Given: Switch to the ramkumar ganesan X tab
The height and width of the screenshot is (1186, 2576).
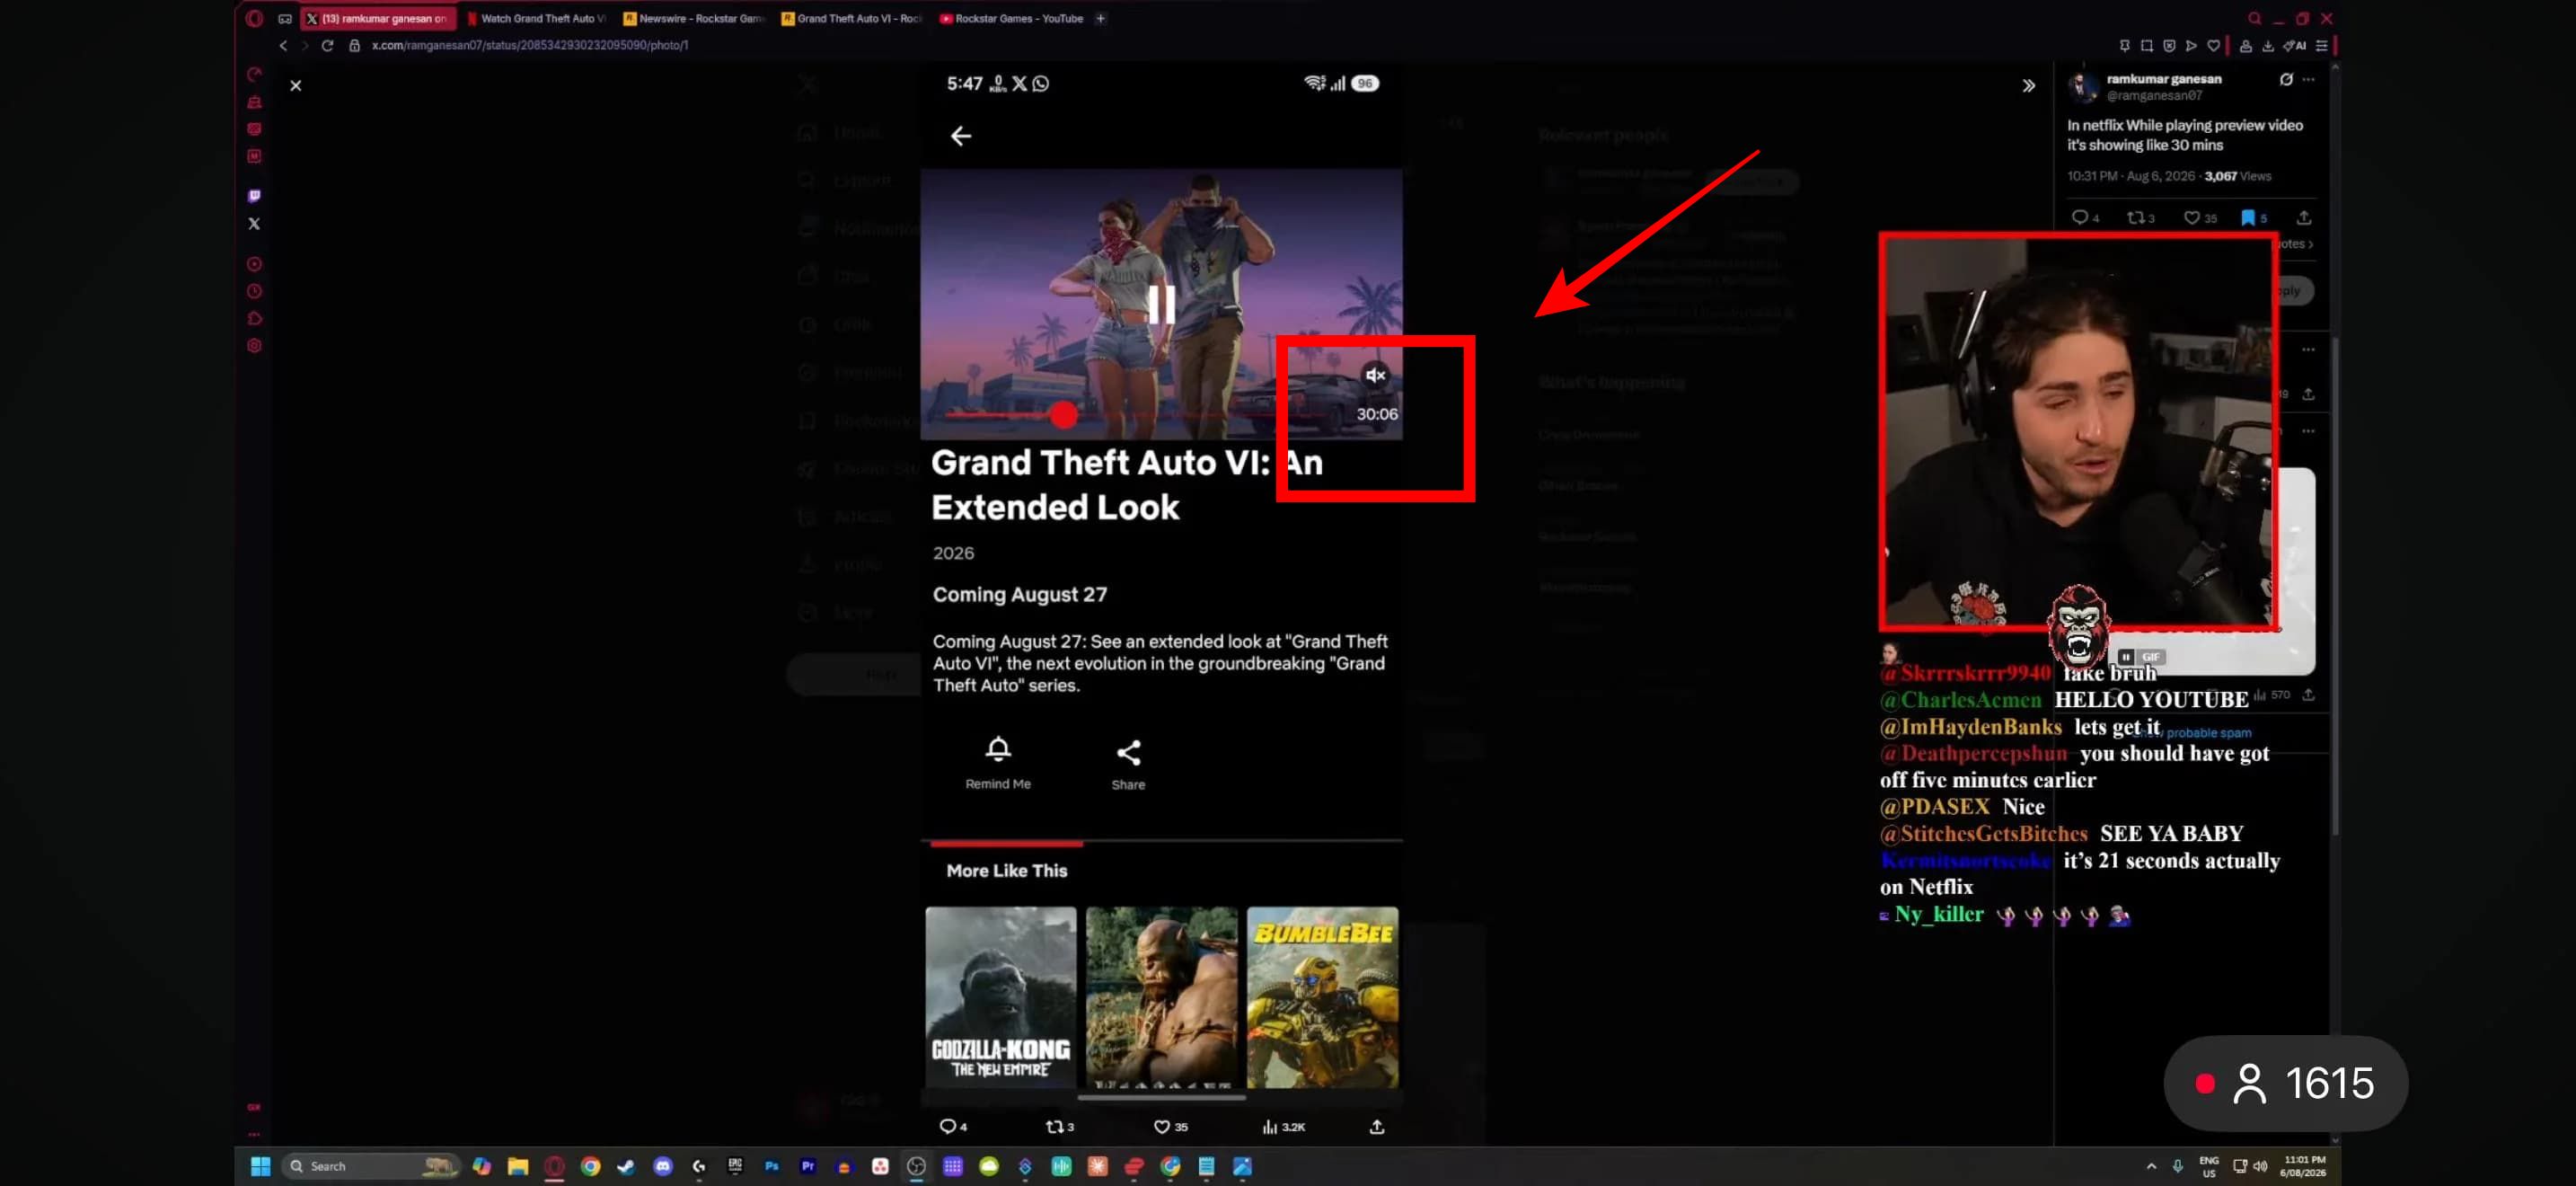Looking at the screenshot, I should [x=378, y=18].
